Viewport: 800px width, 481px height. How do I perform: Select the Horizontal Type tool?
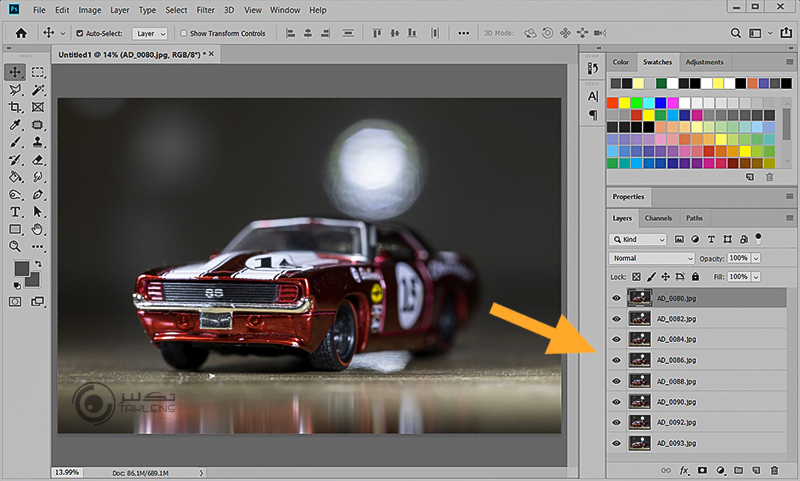(x=16, y=212)
